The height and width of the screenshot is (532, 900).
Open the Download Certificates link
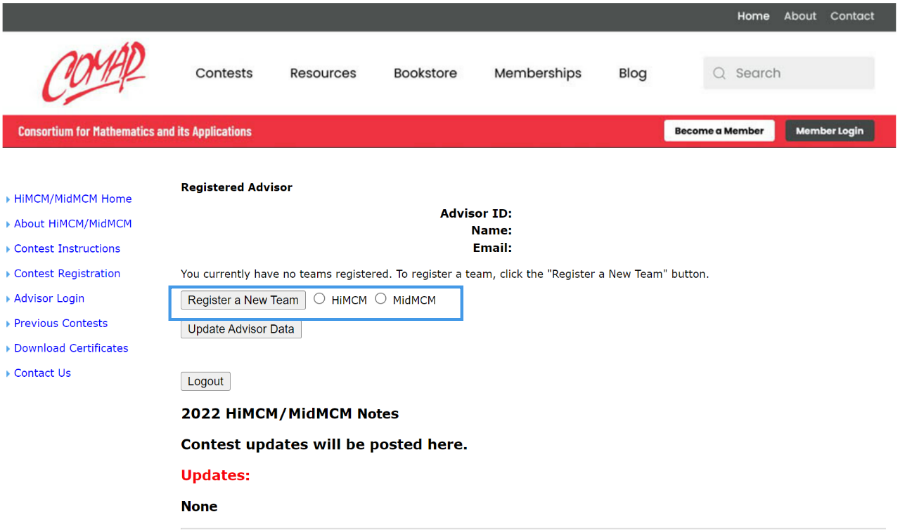(71, 348)
